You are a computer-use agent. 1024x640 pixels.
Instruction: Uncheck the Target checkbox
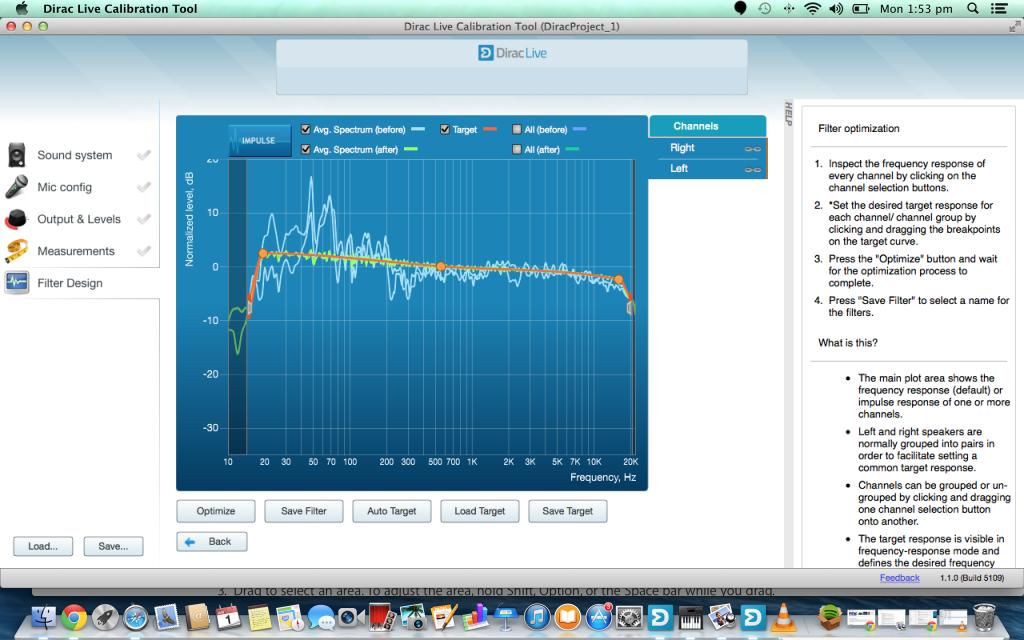(445, 129)
